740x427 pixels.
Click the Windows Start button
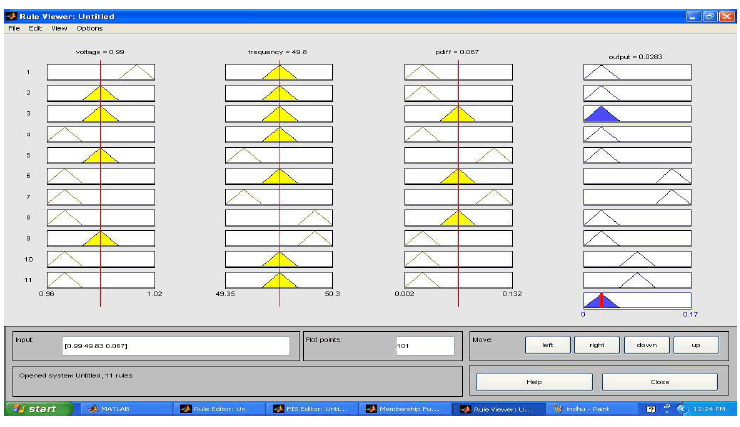(x=37, y=409)
